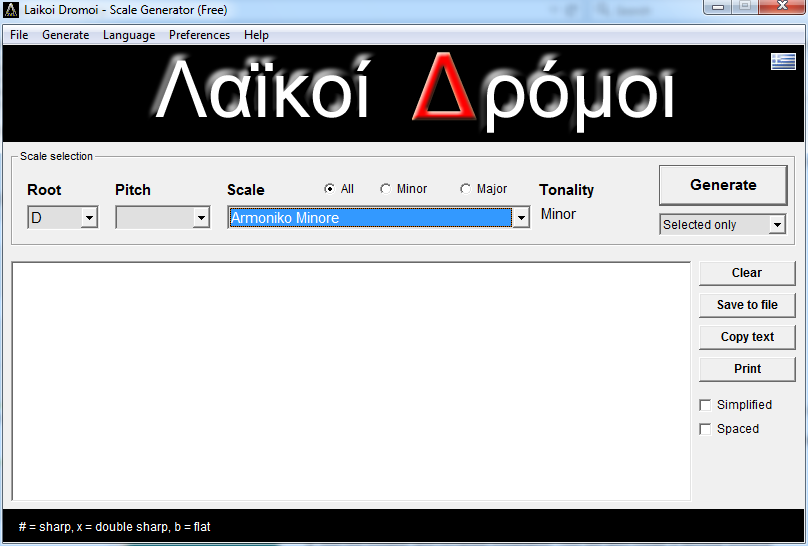
Task: Select the Major scale filter radio button
Action: [x=465, y=189]
